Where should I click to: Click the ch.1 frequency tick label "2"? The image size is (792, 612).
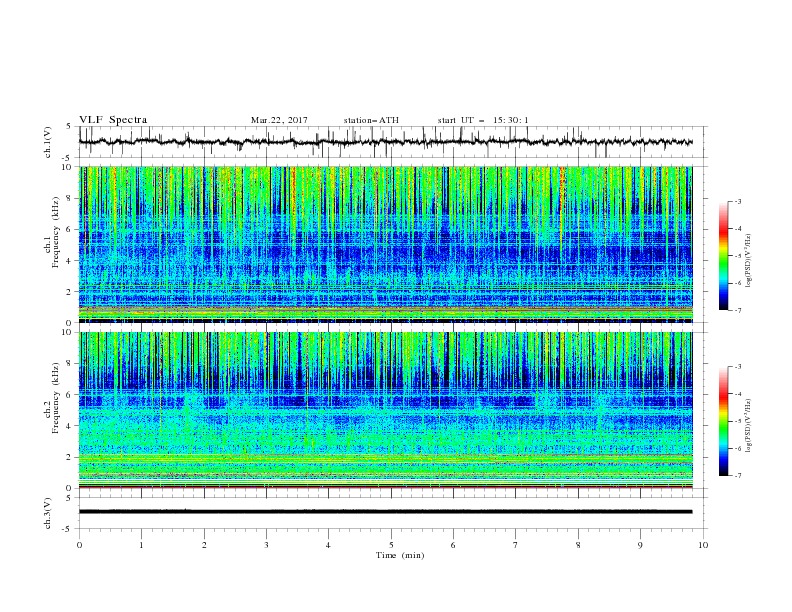pyautogui.click(x=70, y=291)
